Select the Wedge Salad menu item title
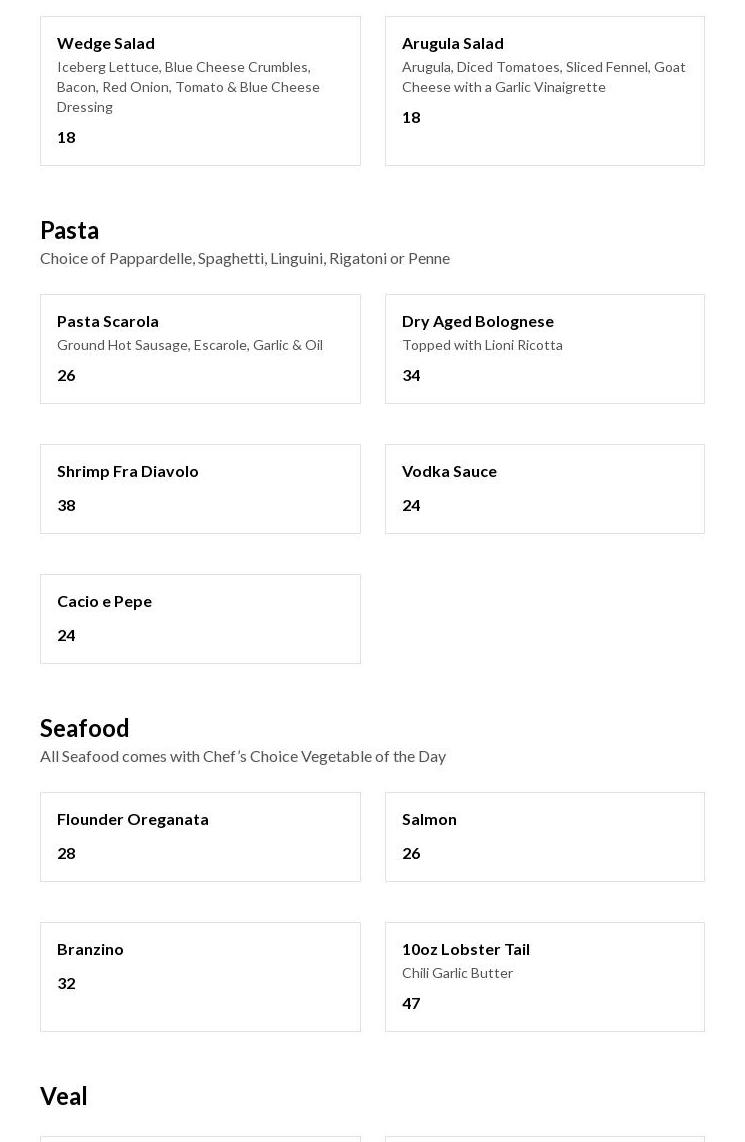 pyautogui.click(x=106, y=43)
